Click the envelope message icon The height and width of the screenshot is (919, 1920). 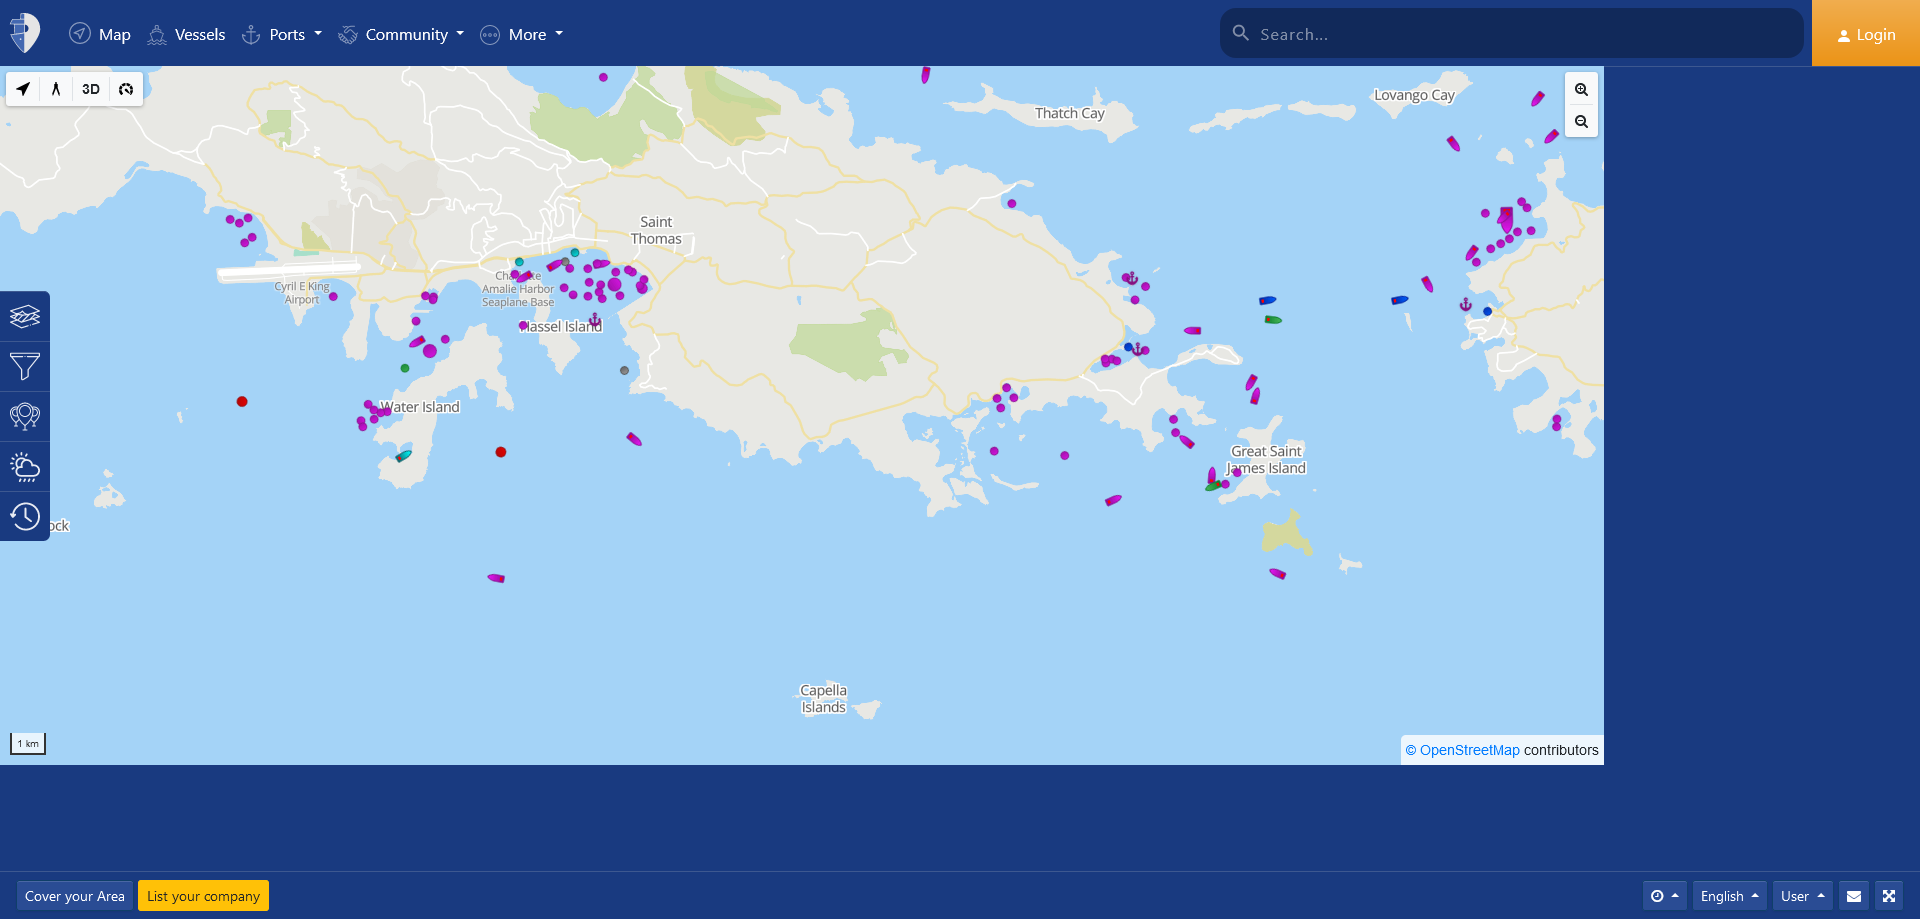[x=1854, y=896]
